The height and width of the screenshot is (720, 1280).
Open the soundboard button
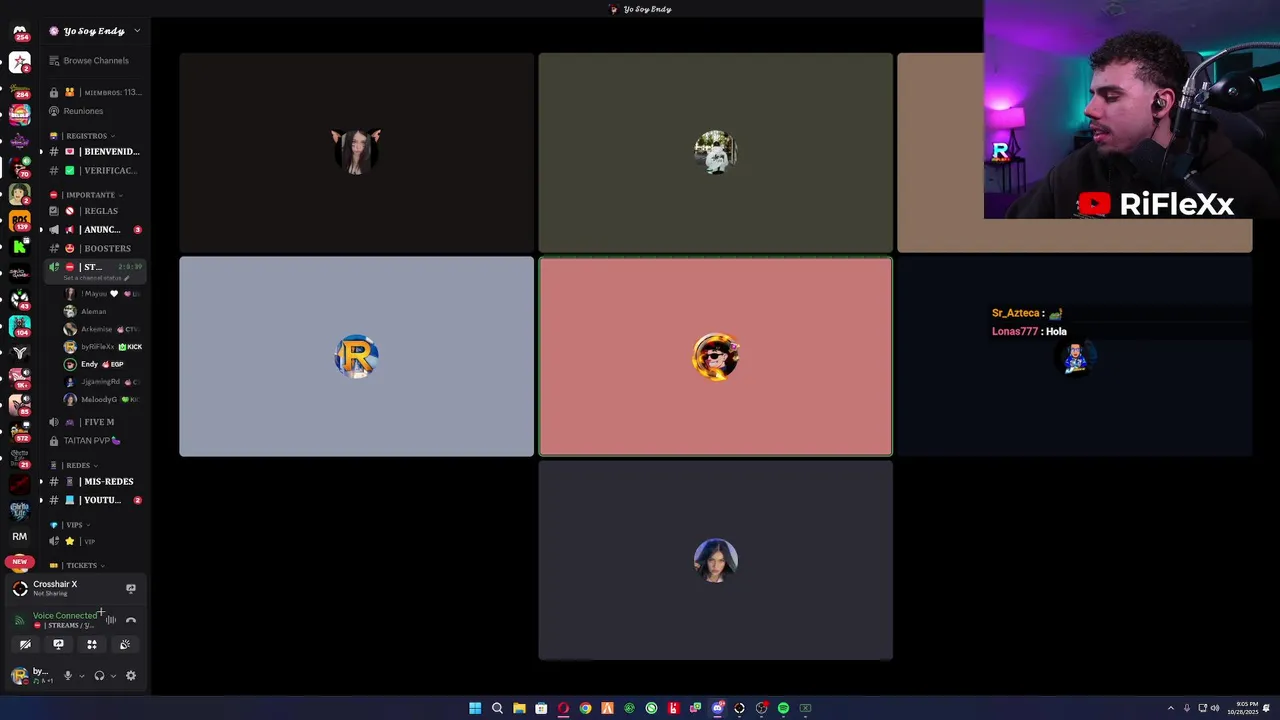click(125, 645)
